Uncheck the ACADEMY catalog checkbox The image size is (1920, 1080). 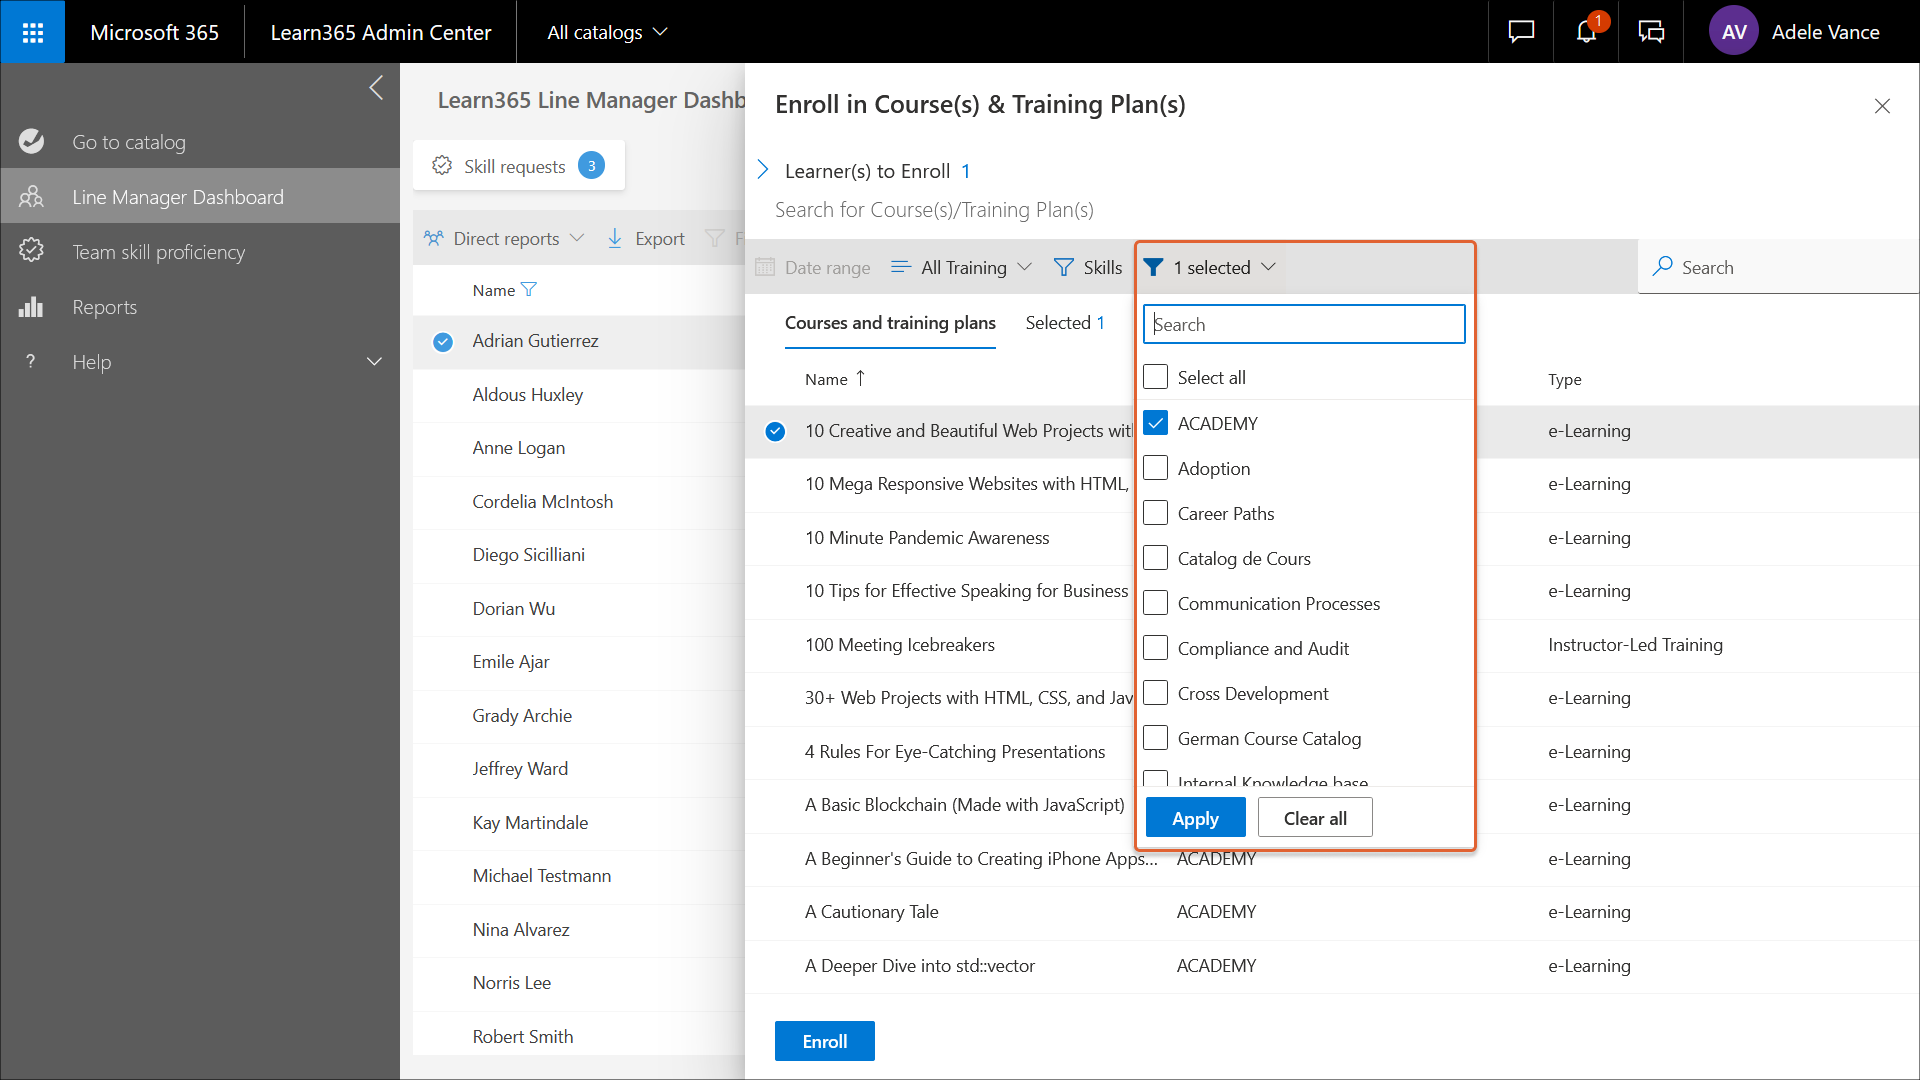(1155, 423)
